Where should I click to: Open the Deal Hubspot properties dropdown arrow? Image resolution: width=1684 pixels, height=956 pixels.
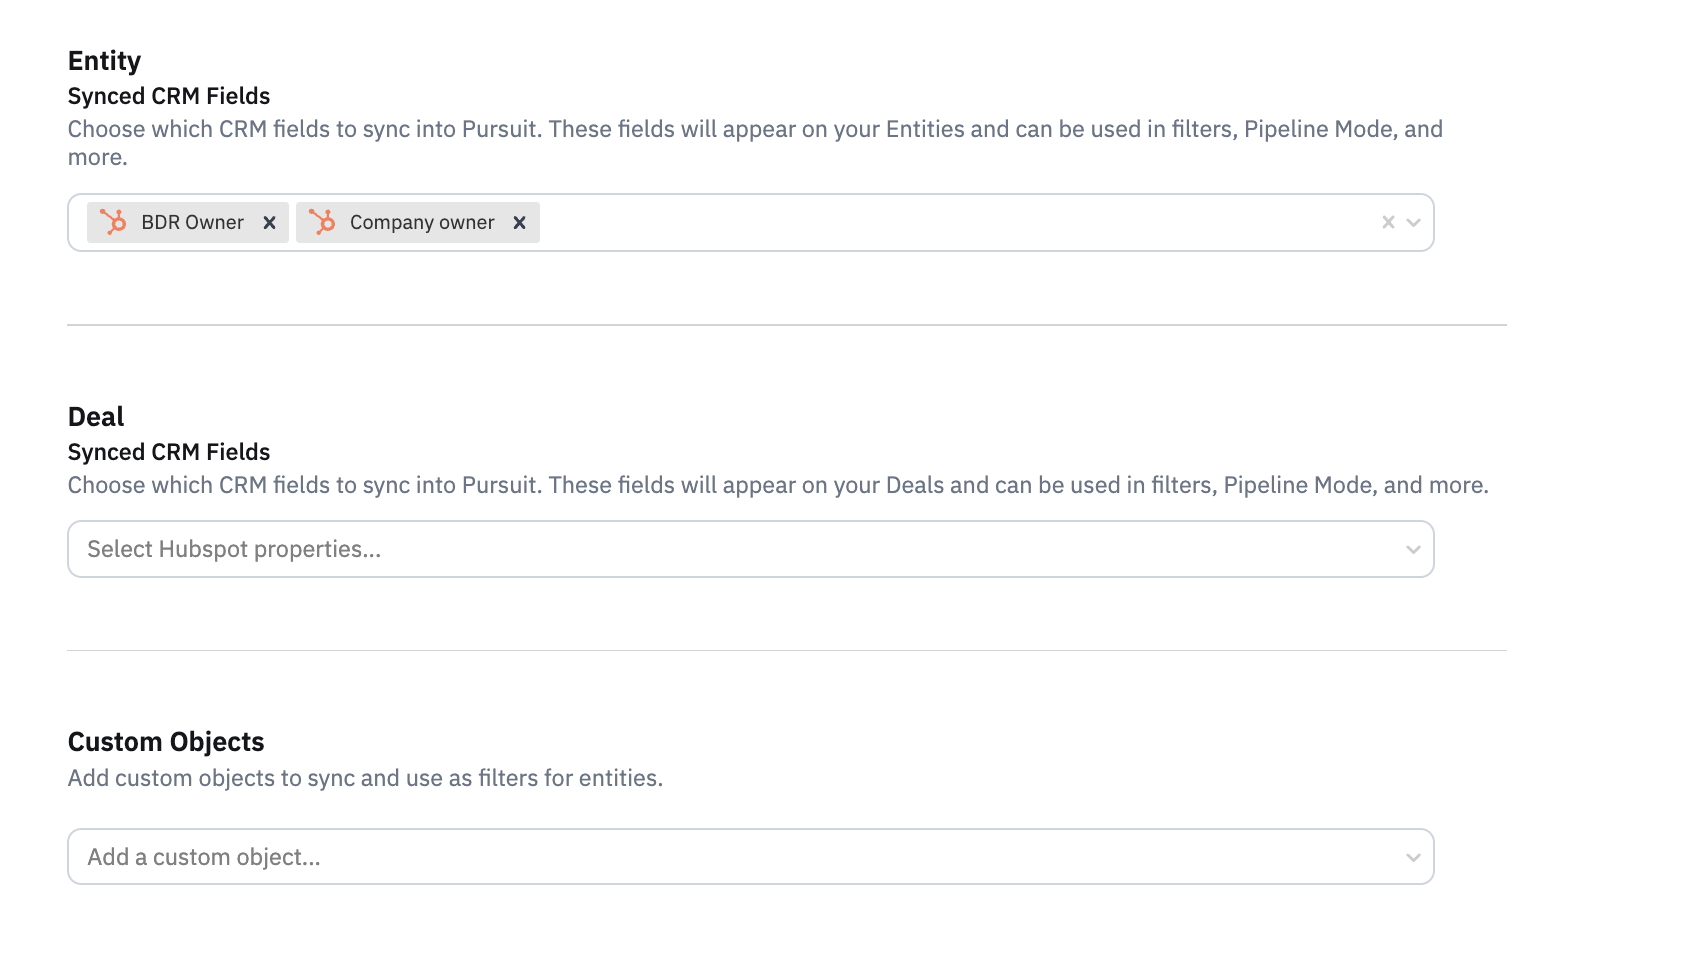pyautogui.click(x=1413, y=549)
